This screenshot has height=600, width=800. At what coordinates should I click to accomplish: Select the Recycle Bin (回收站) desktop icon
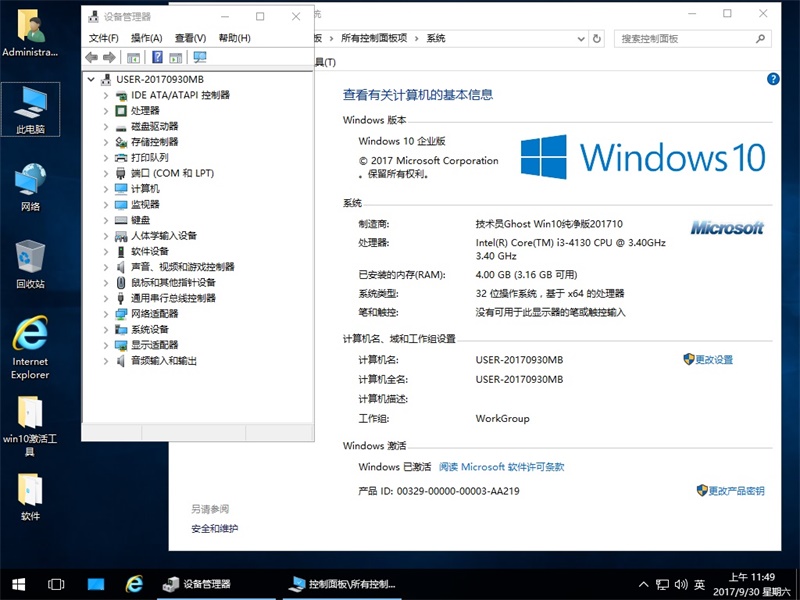30,263
